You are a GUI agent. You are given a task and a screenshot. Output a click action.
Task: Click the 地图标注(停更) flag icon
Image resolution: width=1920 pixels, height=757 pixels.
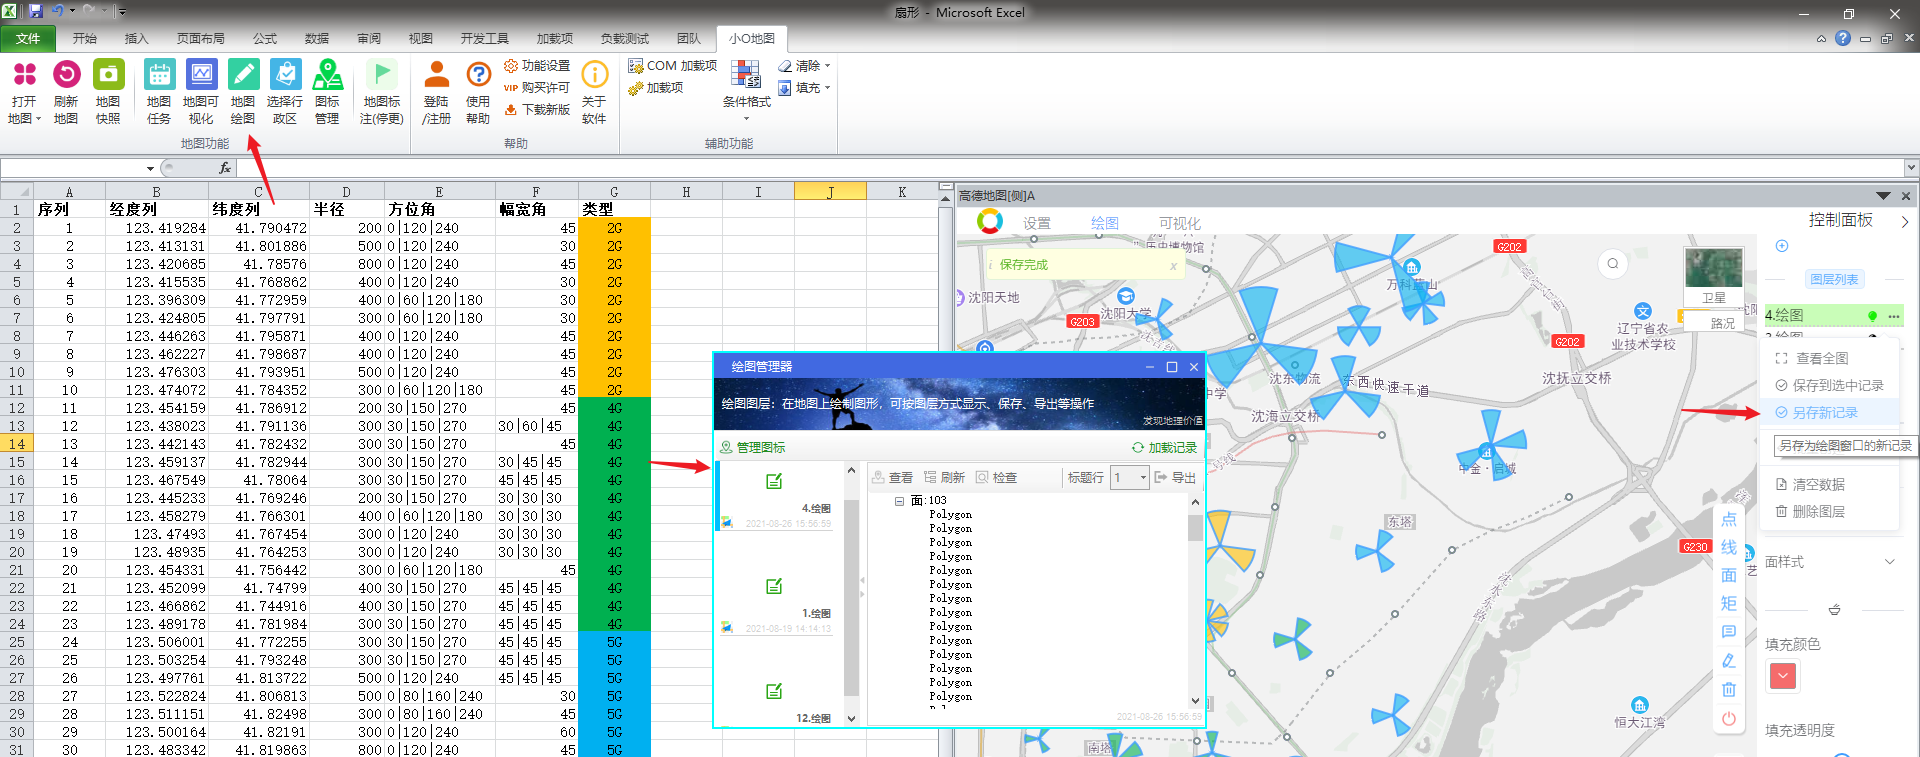click(381, 91)
